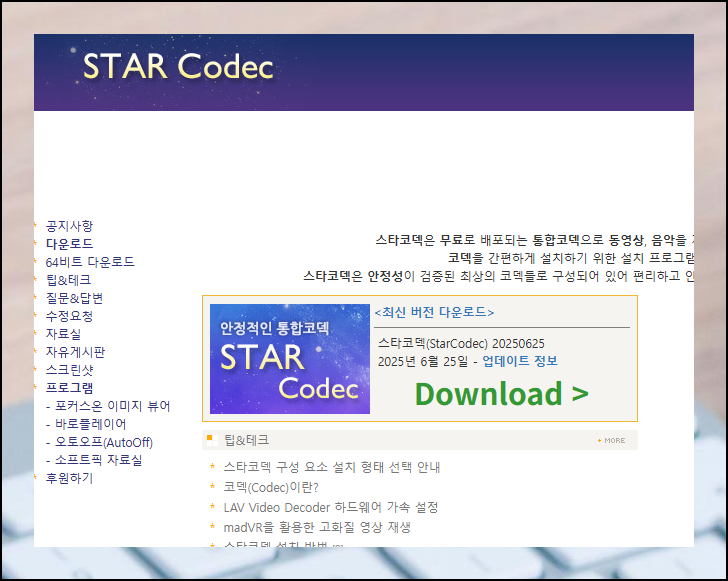Open the 업데이트 정보 link
The width and height of the screenshot is (728, 581).
point(520,361)
